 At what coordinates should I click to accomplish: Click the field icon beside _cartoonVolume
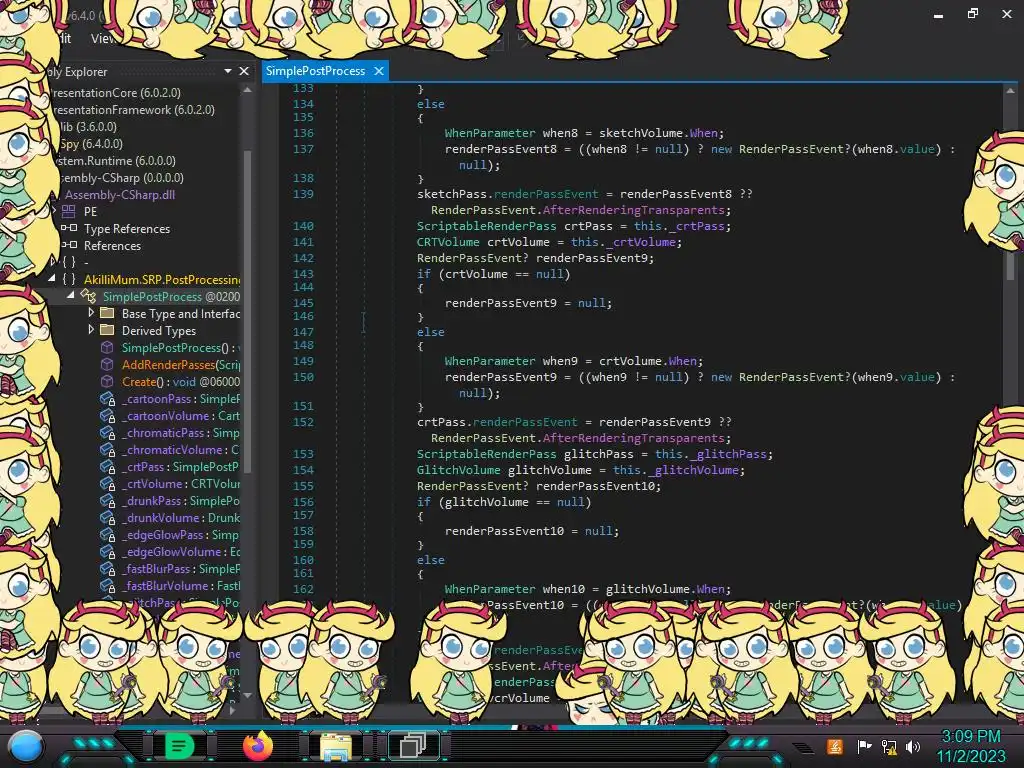(108, 416)
